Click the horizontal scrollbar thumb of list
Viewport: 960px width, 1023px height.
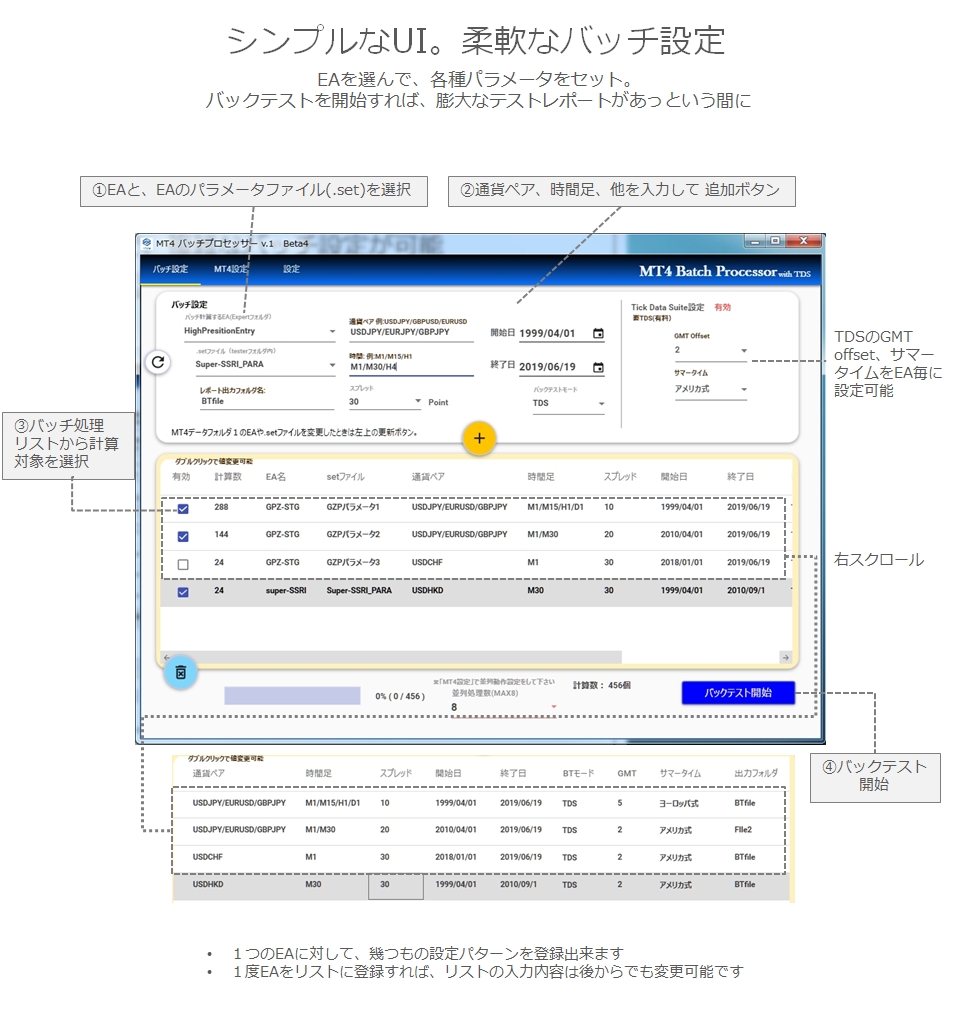[x=397, y=658]
